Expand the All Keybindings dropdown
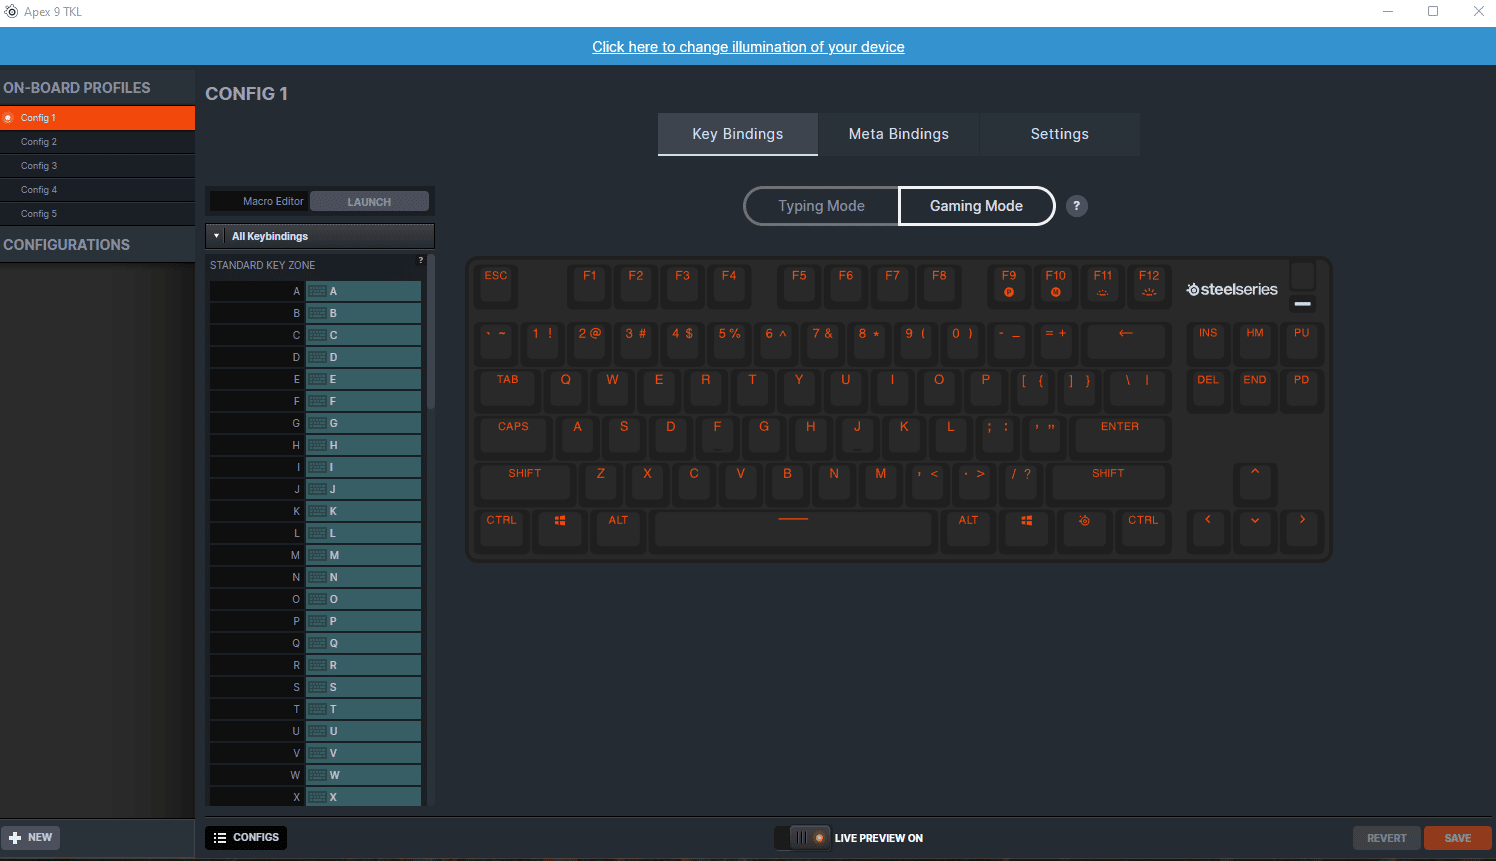Image resolution: width=1496 pixels, height=861 pixels. pyautogui.click(x=320, y=236)
